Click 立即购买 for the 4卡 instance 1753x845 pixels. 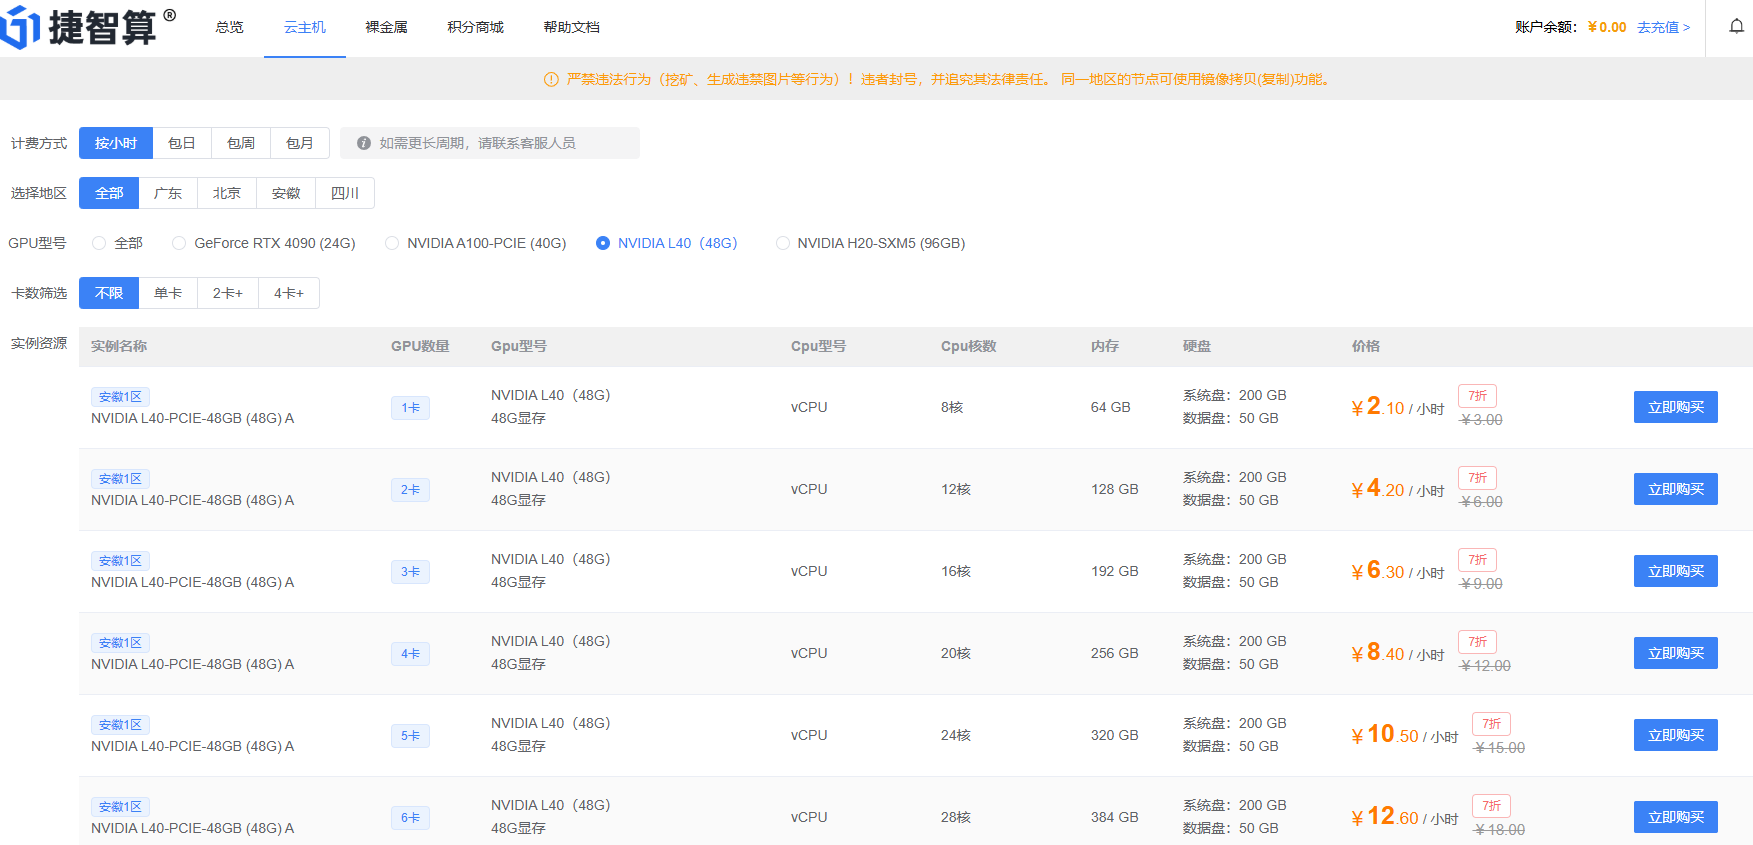tap(1675, 653)
